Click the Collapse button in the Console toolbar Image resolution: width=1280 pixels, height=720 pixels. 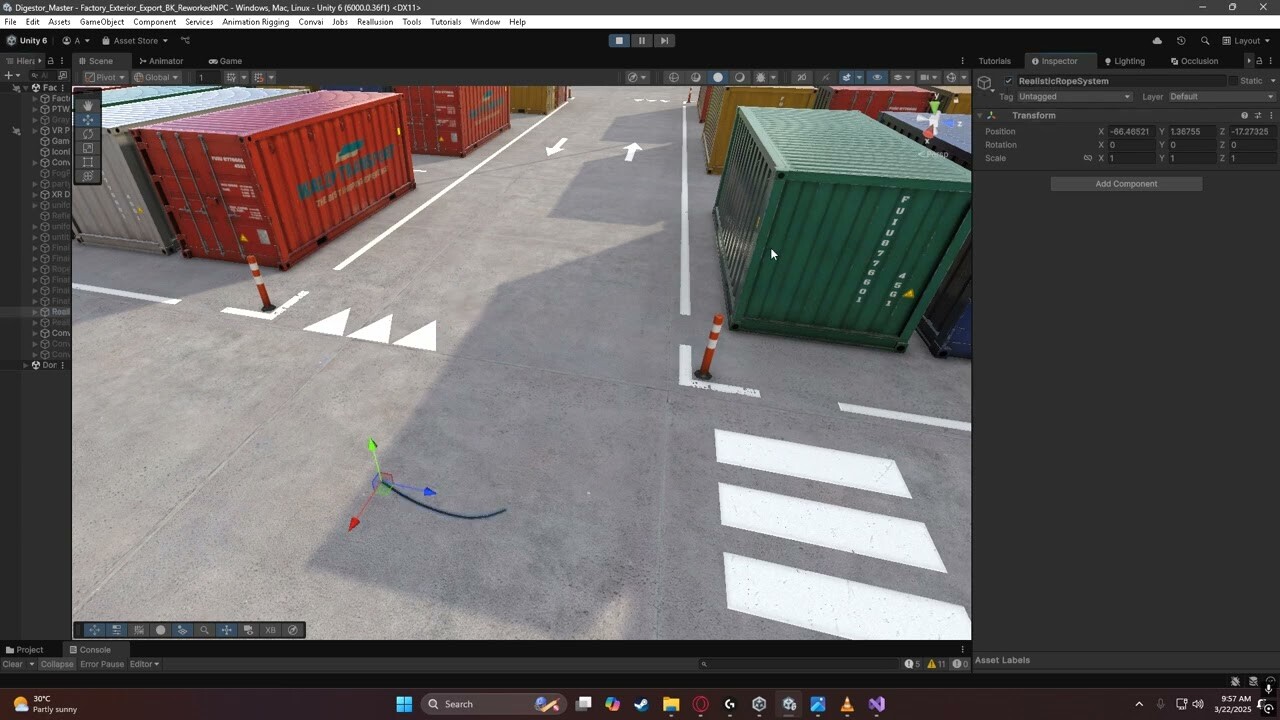tap(56, 664)
